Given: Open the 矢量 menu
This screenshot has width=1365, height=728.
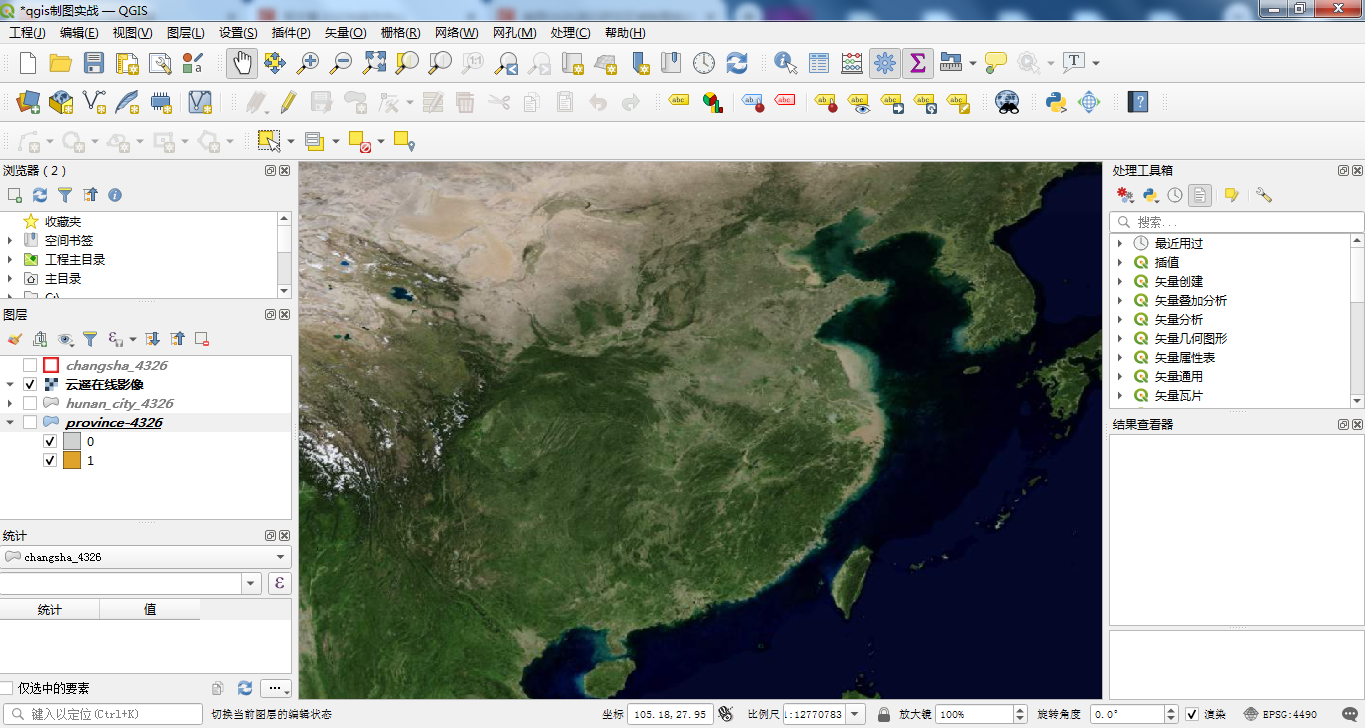Looking at the screenshot, I should tap(346, 33).
